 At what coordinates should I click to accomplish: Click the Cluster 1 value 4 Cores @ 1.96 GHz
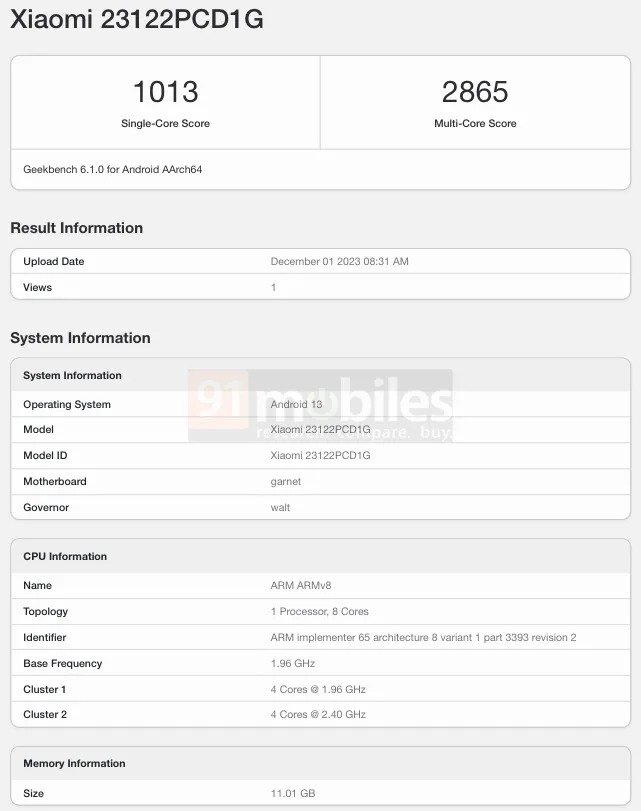318,690
